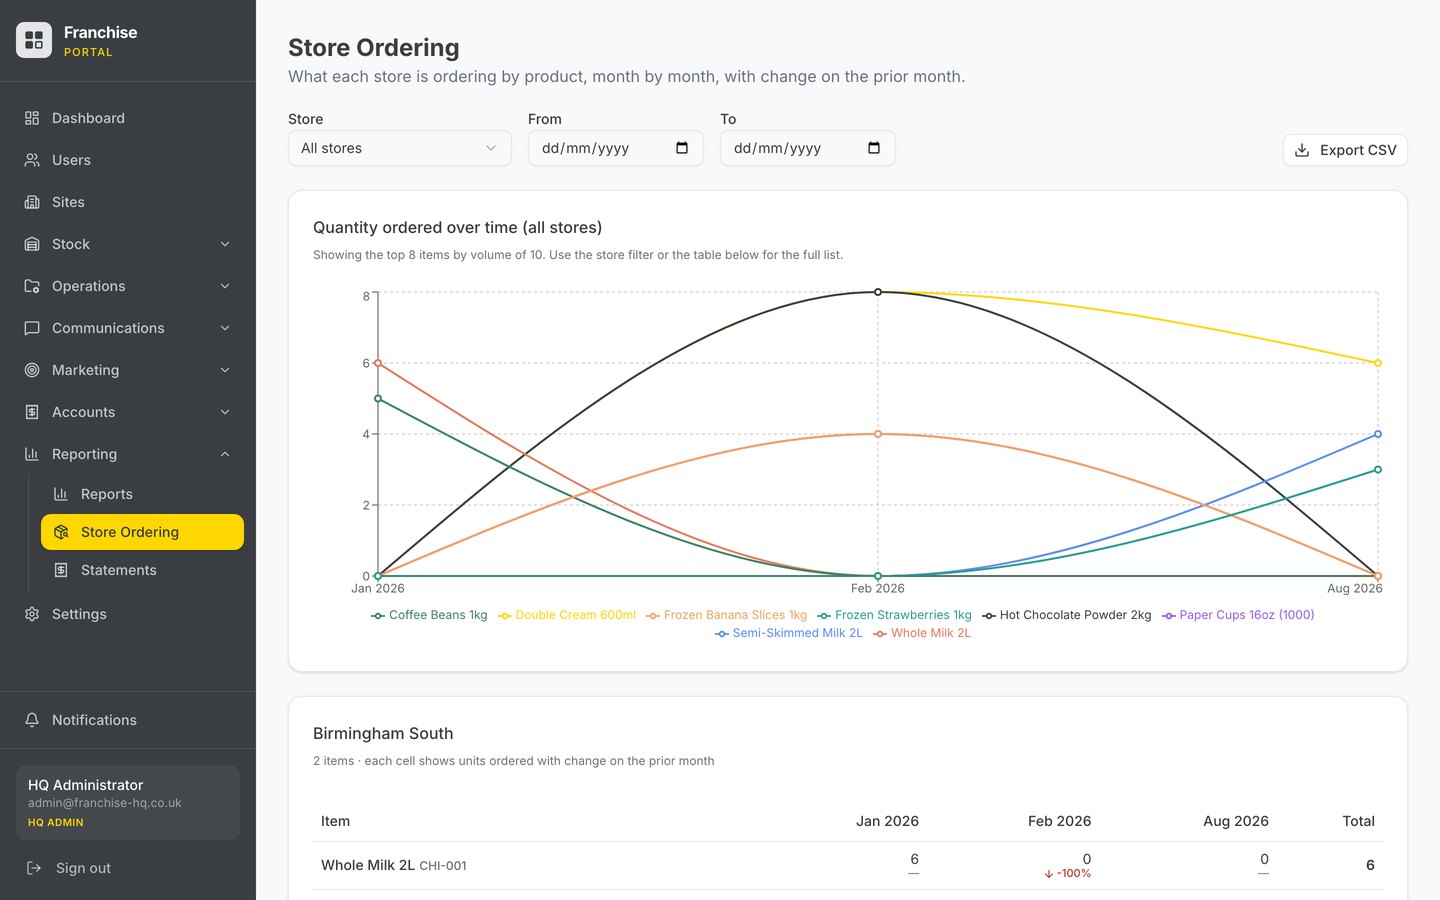This screenshot has width=1440, height=900.
Task: Click the Feb 2026 peak point of black line
Action: (878, 292)
